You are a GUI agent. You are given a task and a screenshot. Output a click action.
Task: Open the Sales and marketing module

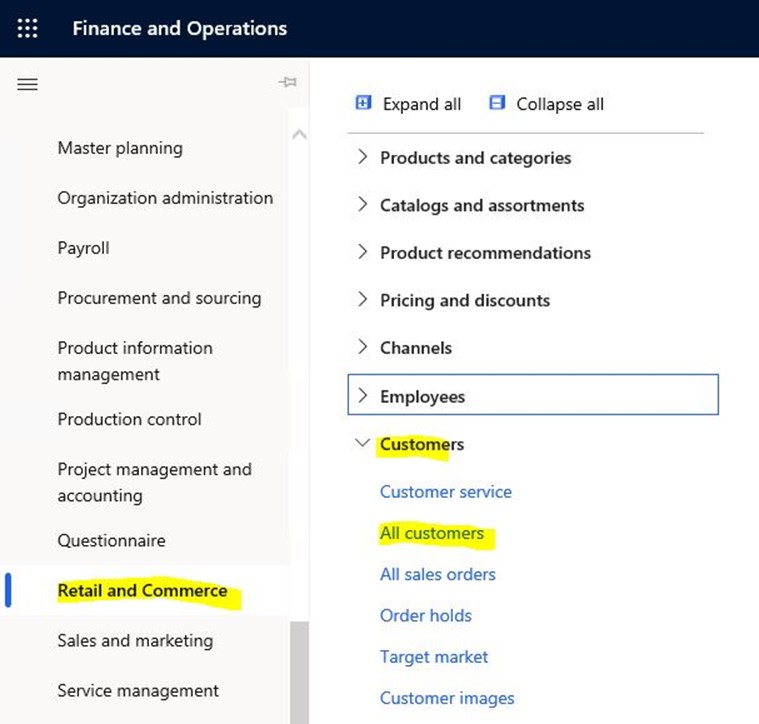click(x=135, y=640)
